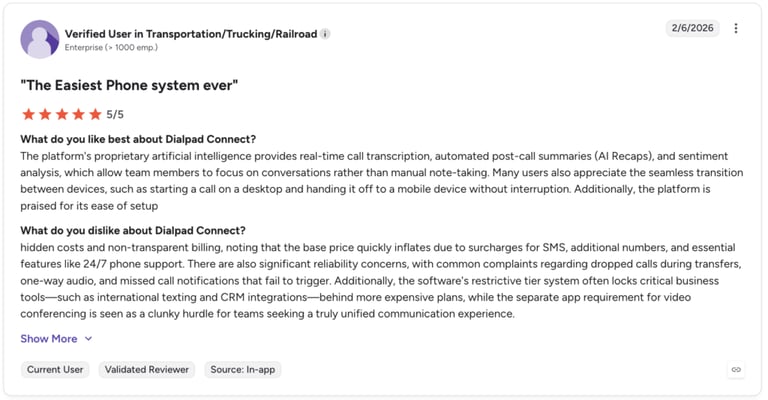Click Enterprise (> 1000 emp.) company size label
The height and width of the screenshot is (400, 768).
[111, 47]
